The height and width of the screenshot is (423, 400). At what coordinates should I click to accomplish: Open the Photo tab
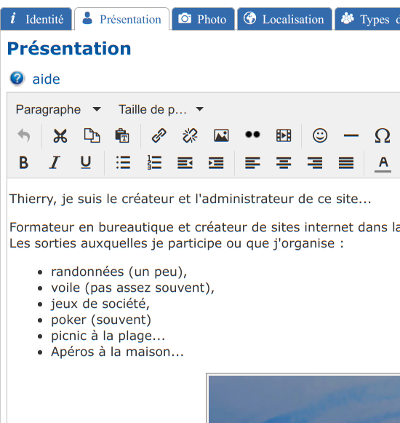(x=203, y=19)
